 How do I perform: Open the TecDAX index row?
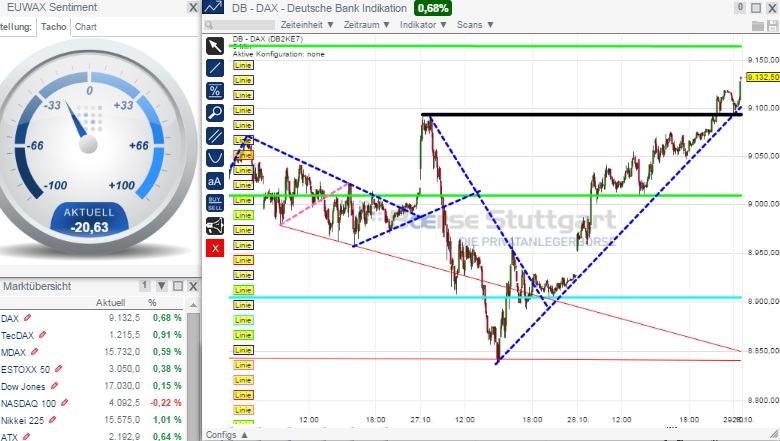coord(92,335)
